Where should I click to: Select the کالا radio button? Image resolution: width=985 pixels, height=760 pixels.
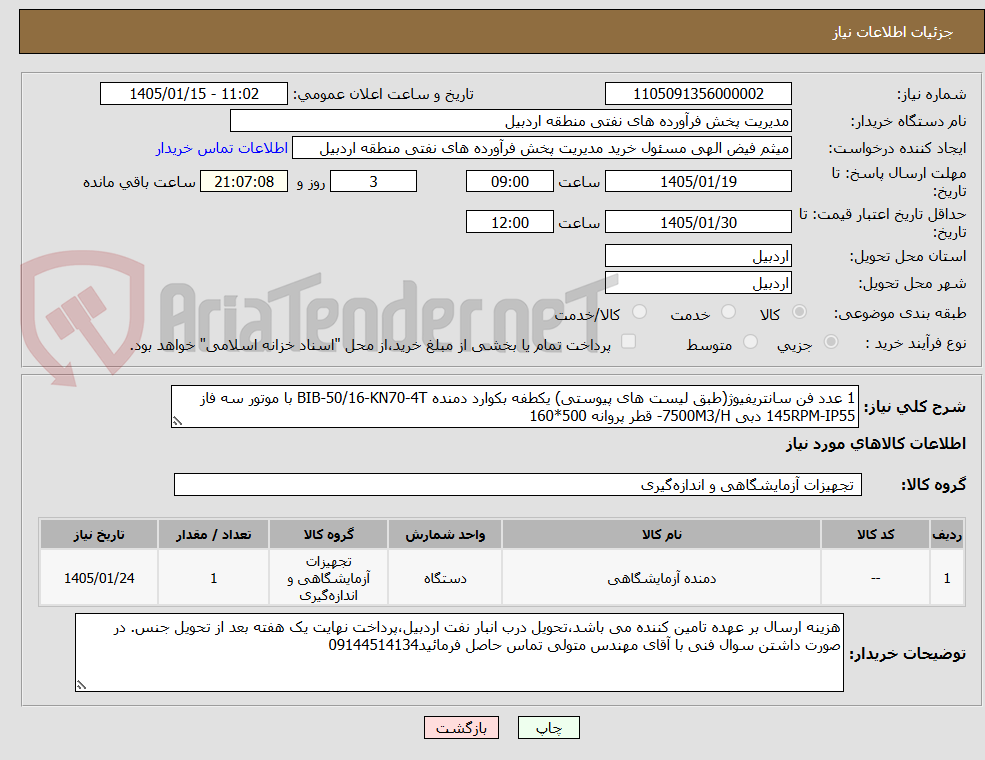click(x=800, y=312)
